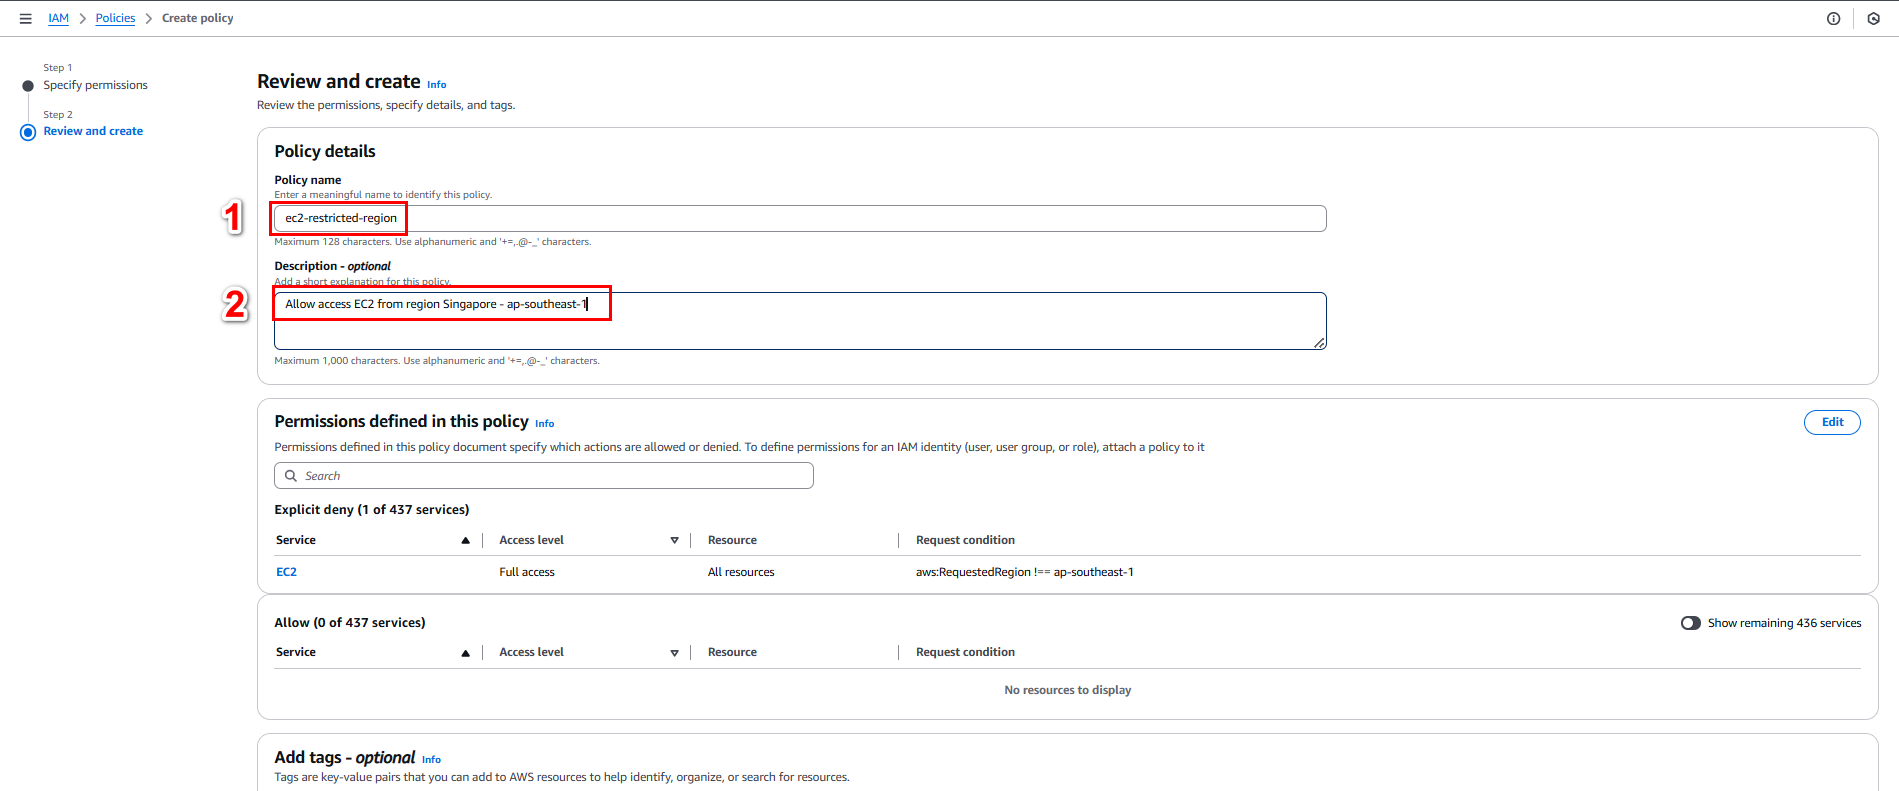
Task: Click Specify permissions step label
Action: tap(95, 85)
